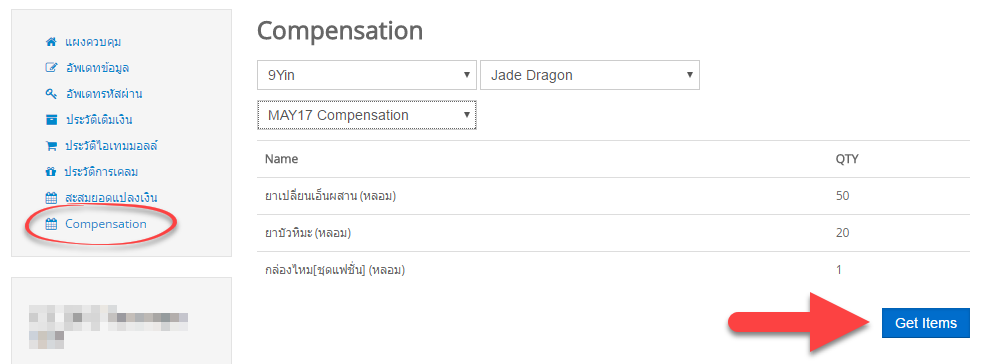
Task: Open the ประวัติไอเทมมอลล์ link
Action: click(111, 146)
